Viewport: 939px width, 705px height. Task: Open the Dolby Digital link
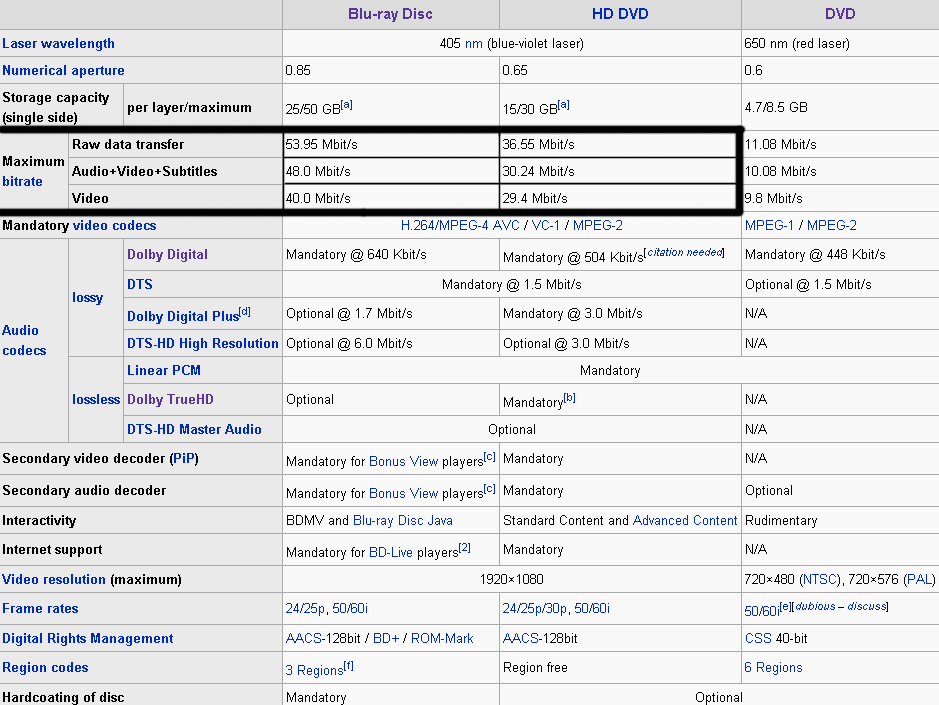point(167,255)
